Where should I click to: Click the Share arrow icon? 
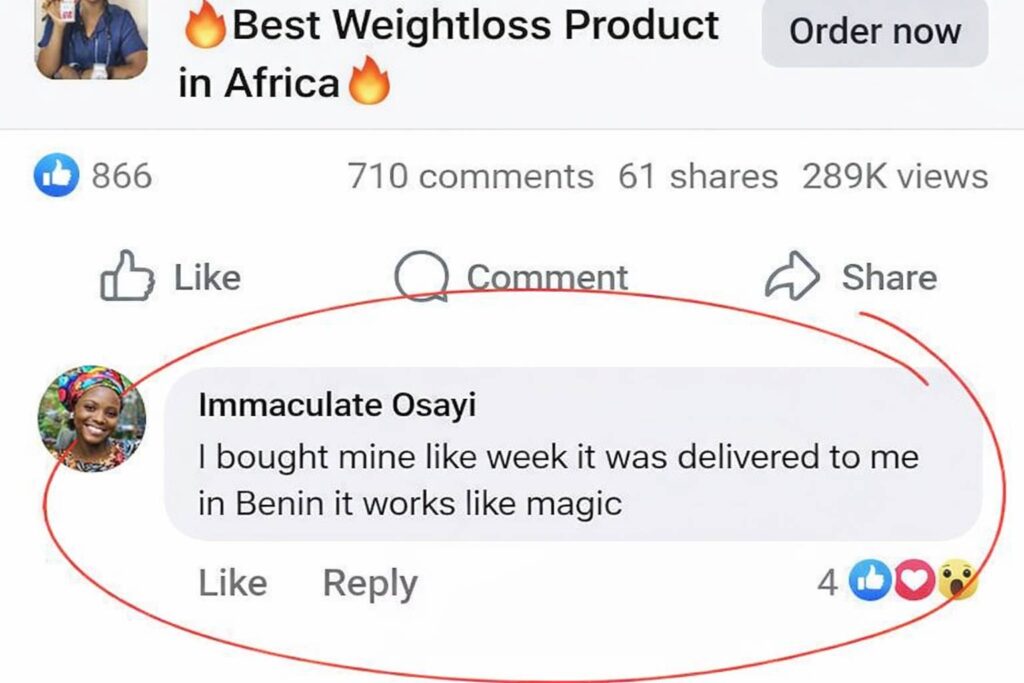793,277
